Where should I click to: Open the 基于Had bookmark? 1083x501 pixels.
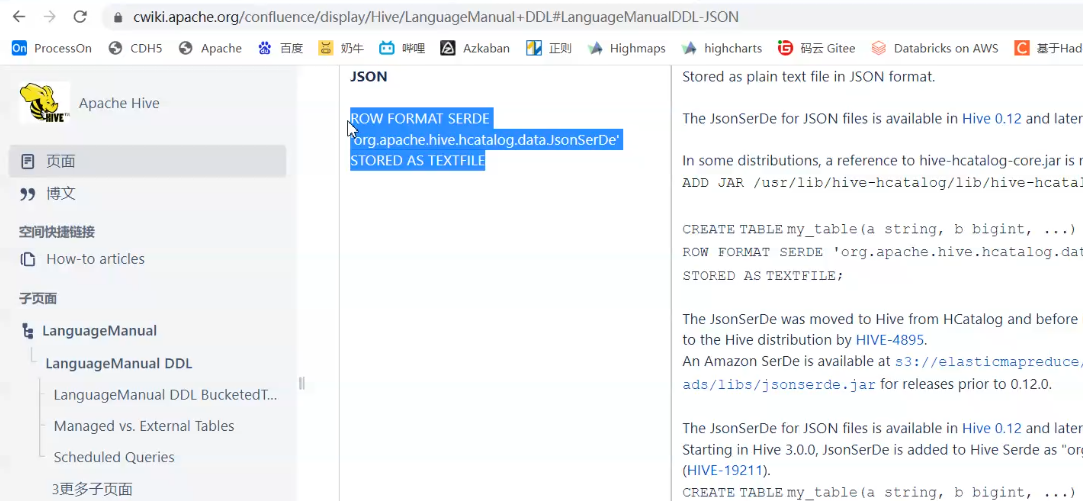click(x=1048, y=48)
